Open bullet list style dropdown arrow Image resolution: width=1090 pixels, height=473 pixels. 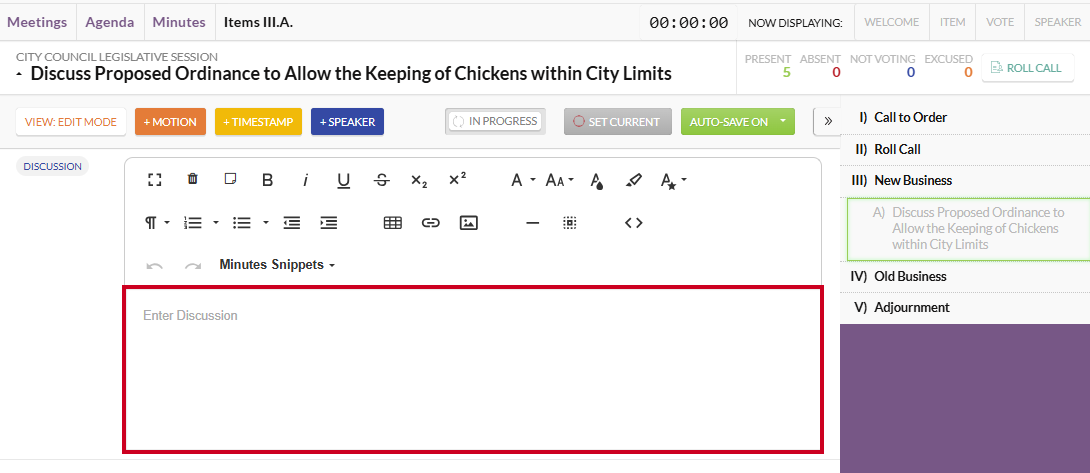coord(266,223)
